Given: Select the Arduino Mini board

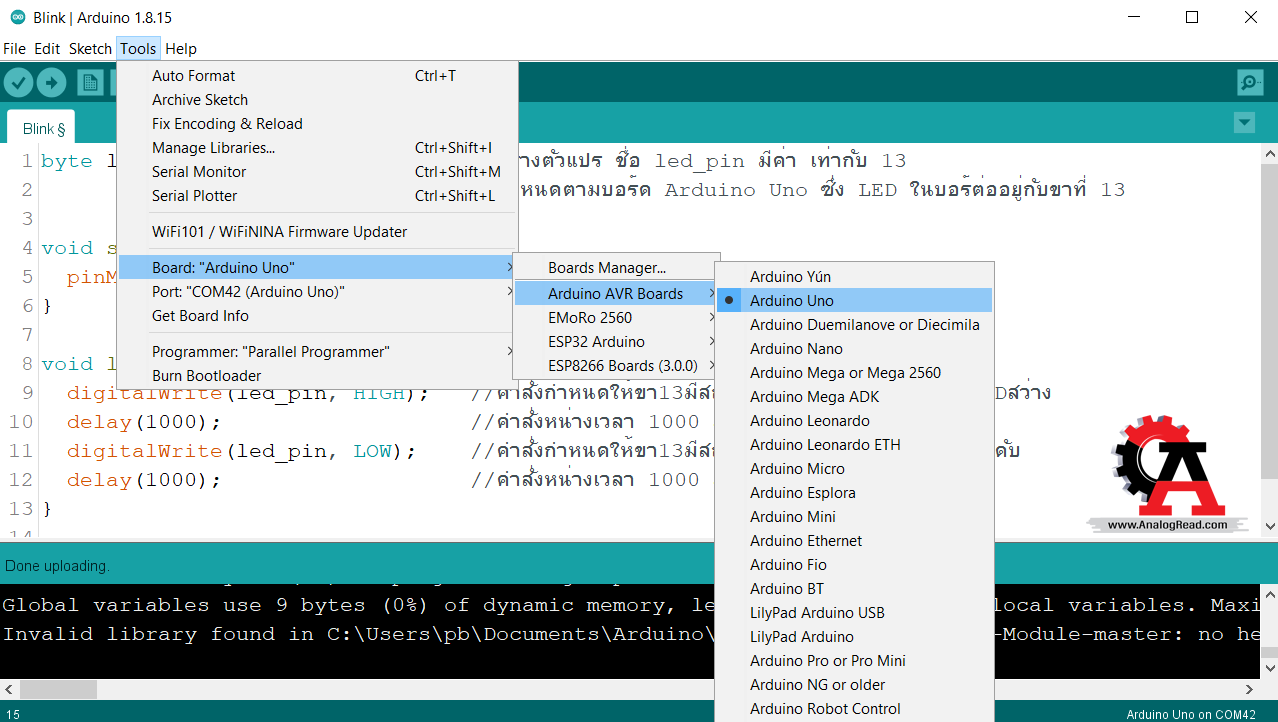Looking at the screenshot, I should (x=855, y=517).
